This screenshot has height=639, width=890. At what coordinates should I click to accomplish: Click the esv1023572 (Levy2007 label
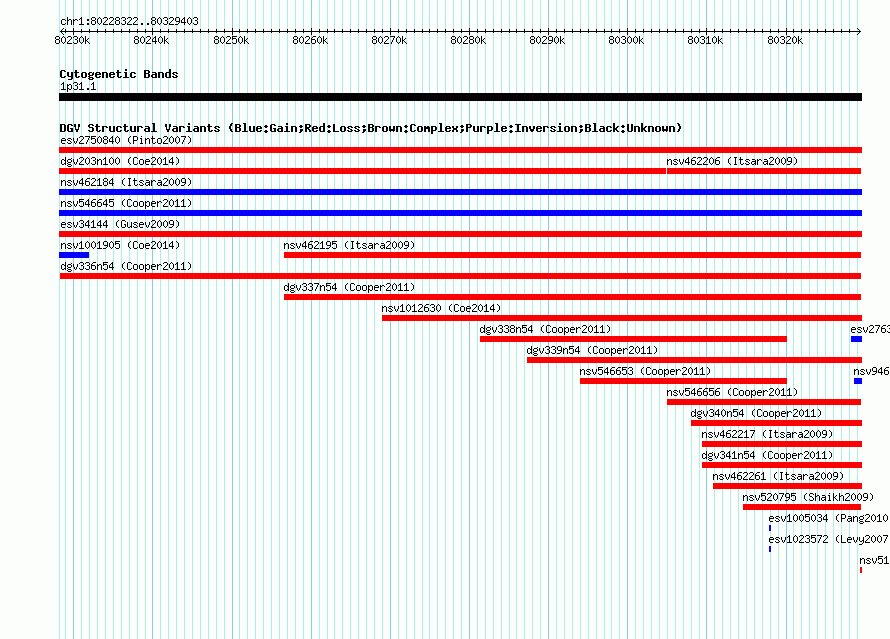coord(828,539)
